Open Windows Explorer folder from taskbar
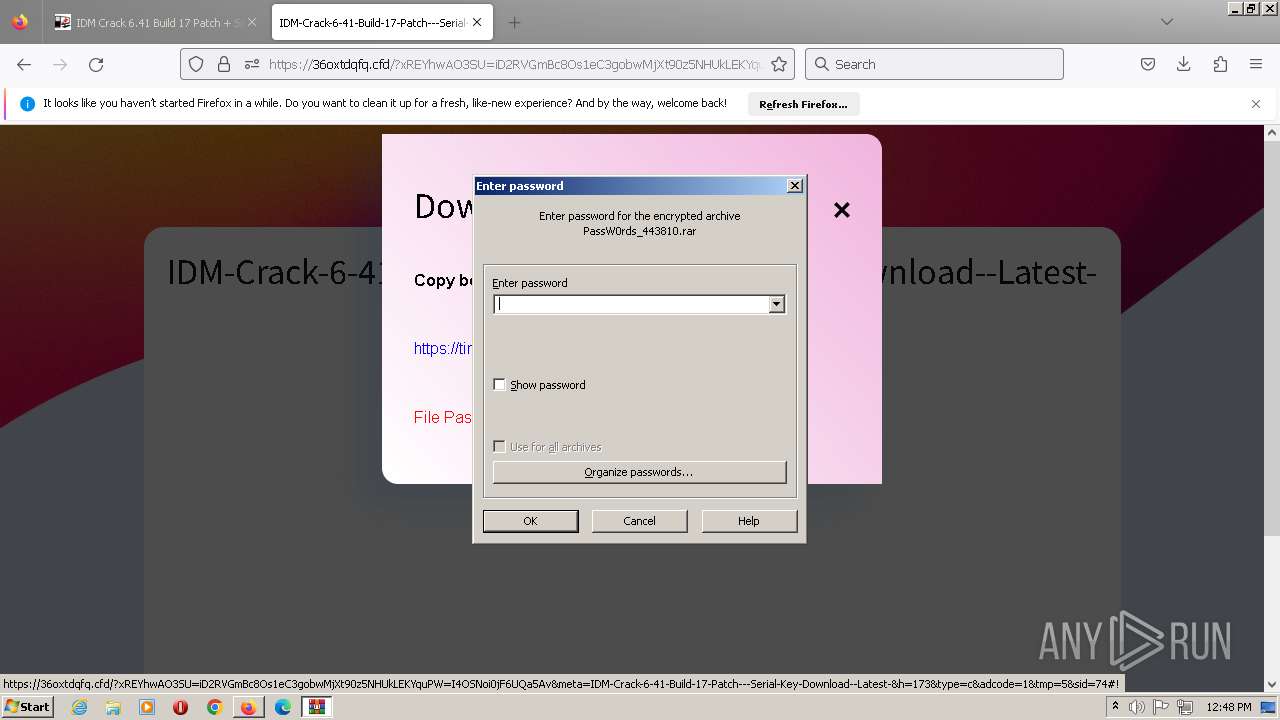This screenshot has height=720, width=1280. (x=113, y=707)
